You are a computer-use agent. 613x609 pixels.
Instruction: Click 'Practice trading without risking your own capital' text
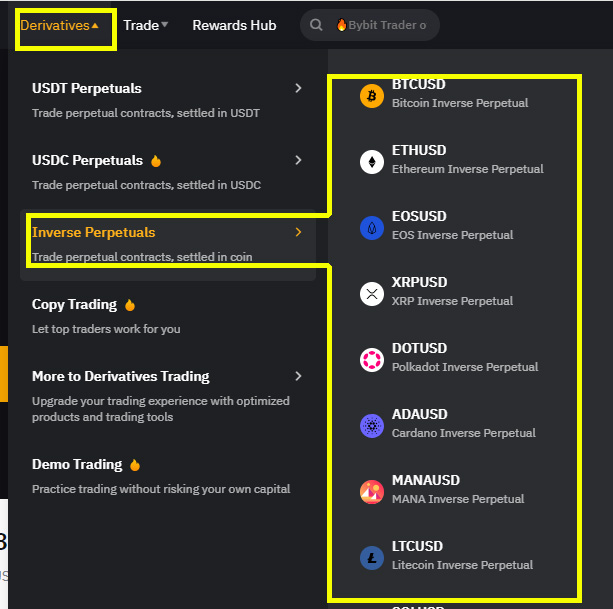point(161,489)
